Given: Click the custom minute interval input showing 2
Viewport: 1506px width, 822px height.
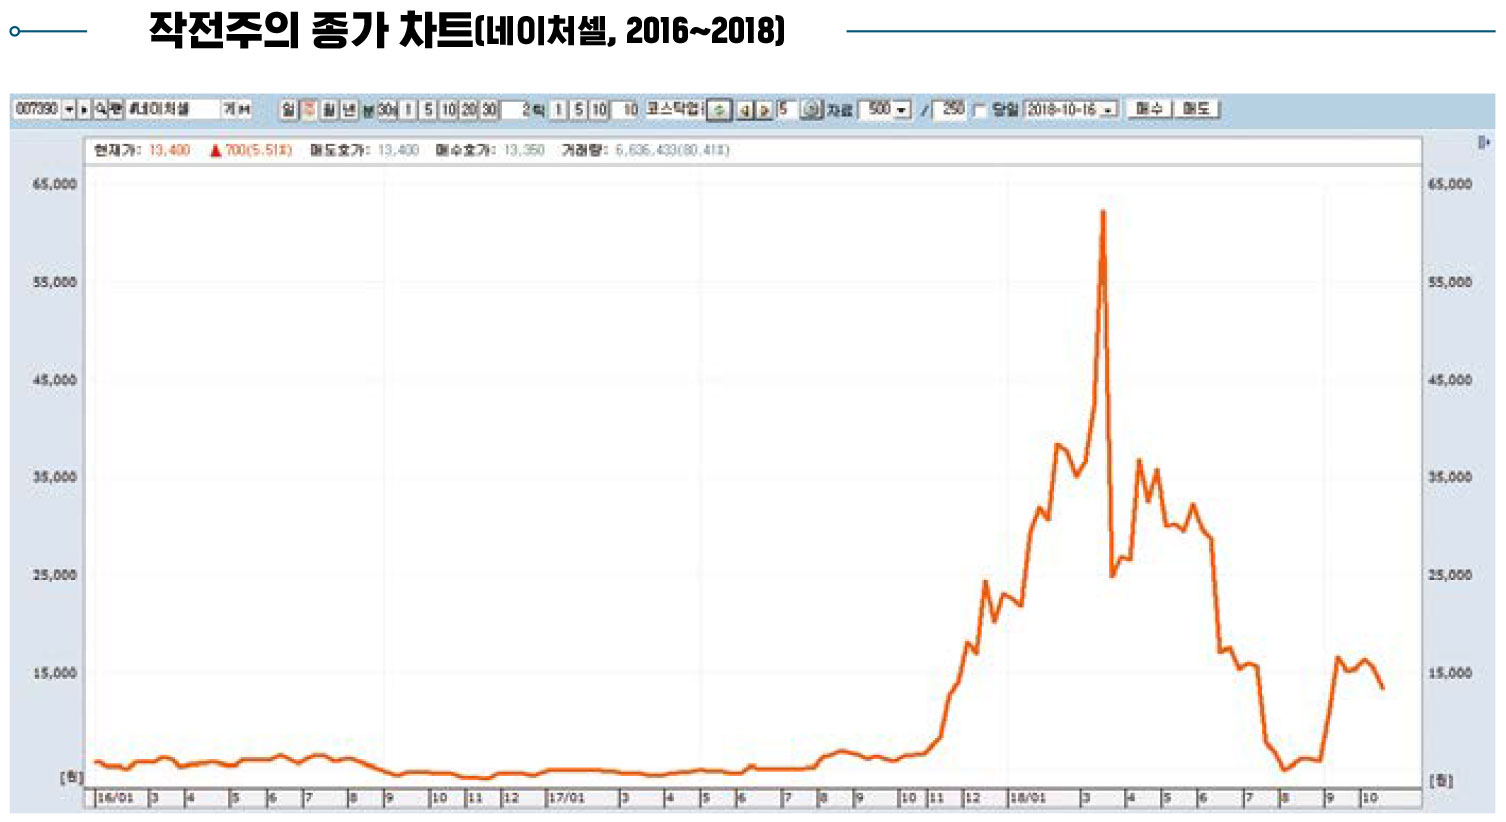Looking at the screenshot, I should 517,109.
